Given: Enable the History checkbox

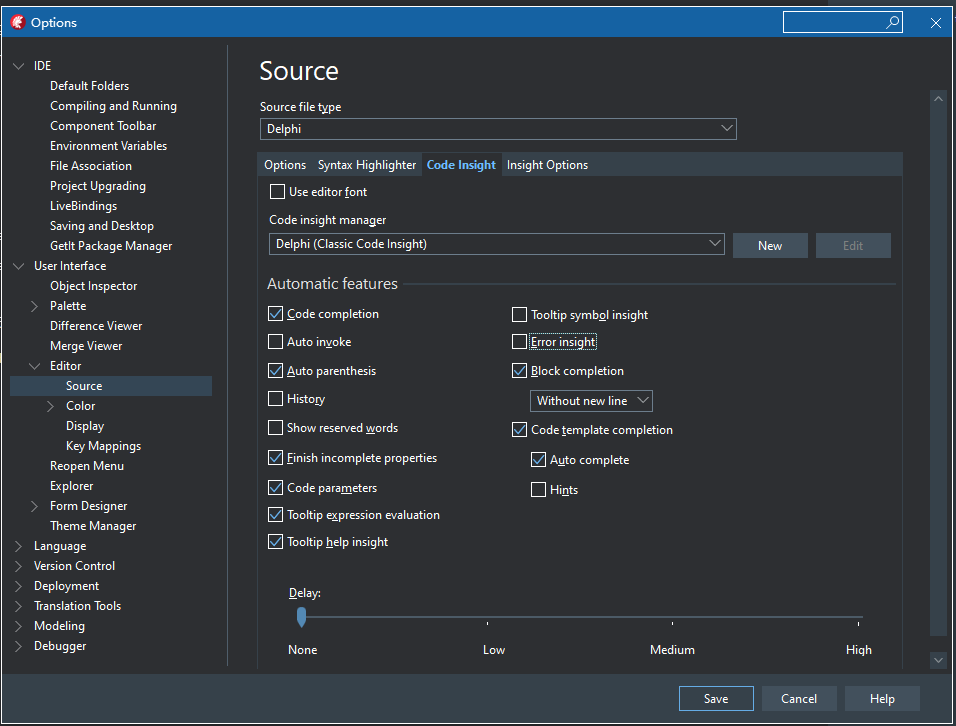Looking at the screenshot, I should pos(276,399).
